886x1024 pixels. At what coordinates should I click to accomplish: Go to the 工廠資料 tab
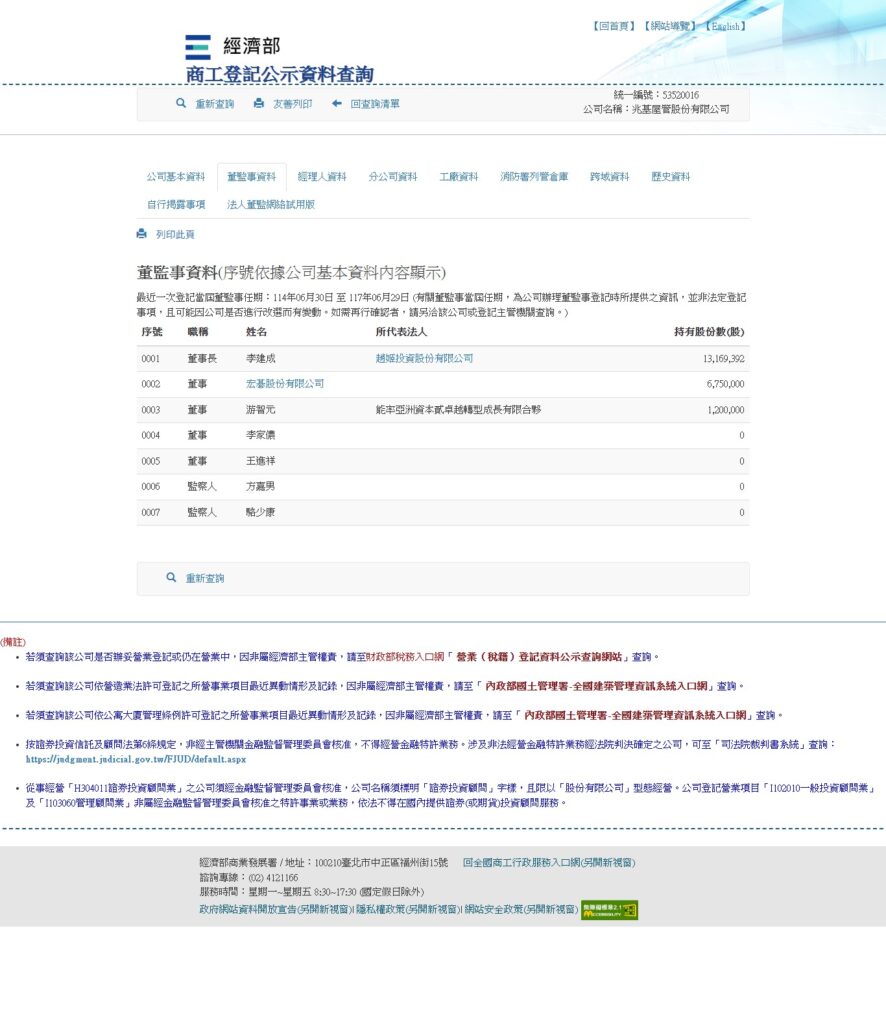coord(458,176)
